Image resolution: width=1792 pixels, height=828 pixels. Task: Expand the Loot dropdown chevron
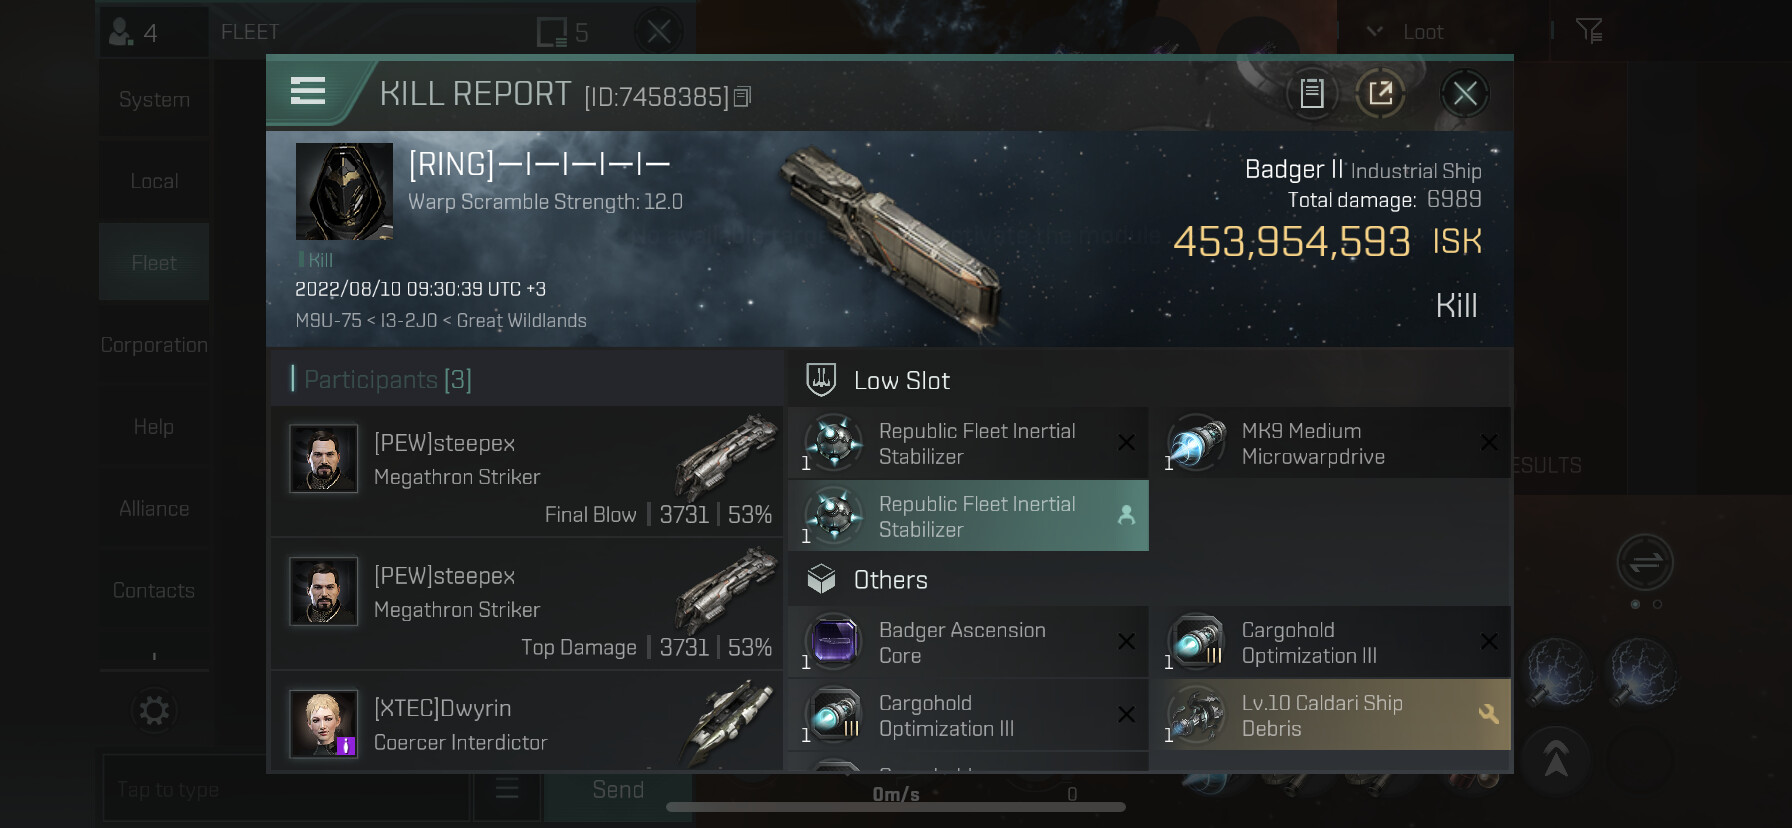tap(1375, 31)
